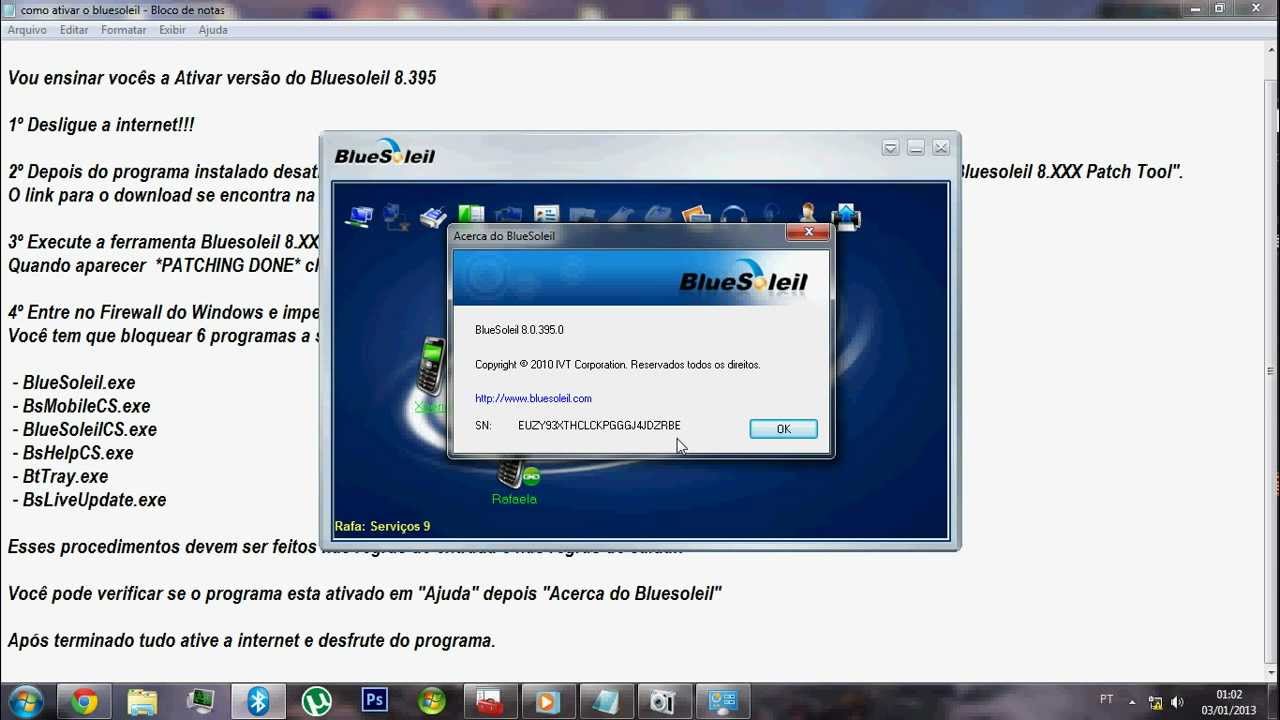This screenshot has width=1280, height=720.
Task: Click the dimmed dial-up networking icon in BlueSoleil
Action: (396, 217)
